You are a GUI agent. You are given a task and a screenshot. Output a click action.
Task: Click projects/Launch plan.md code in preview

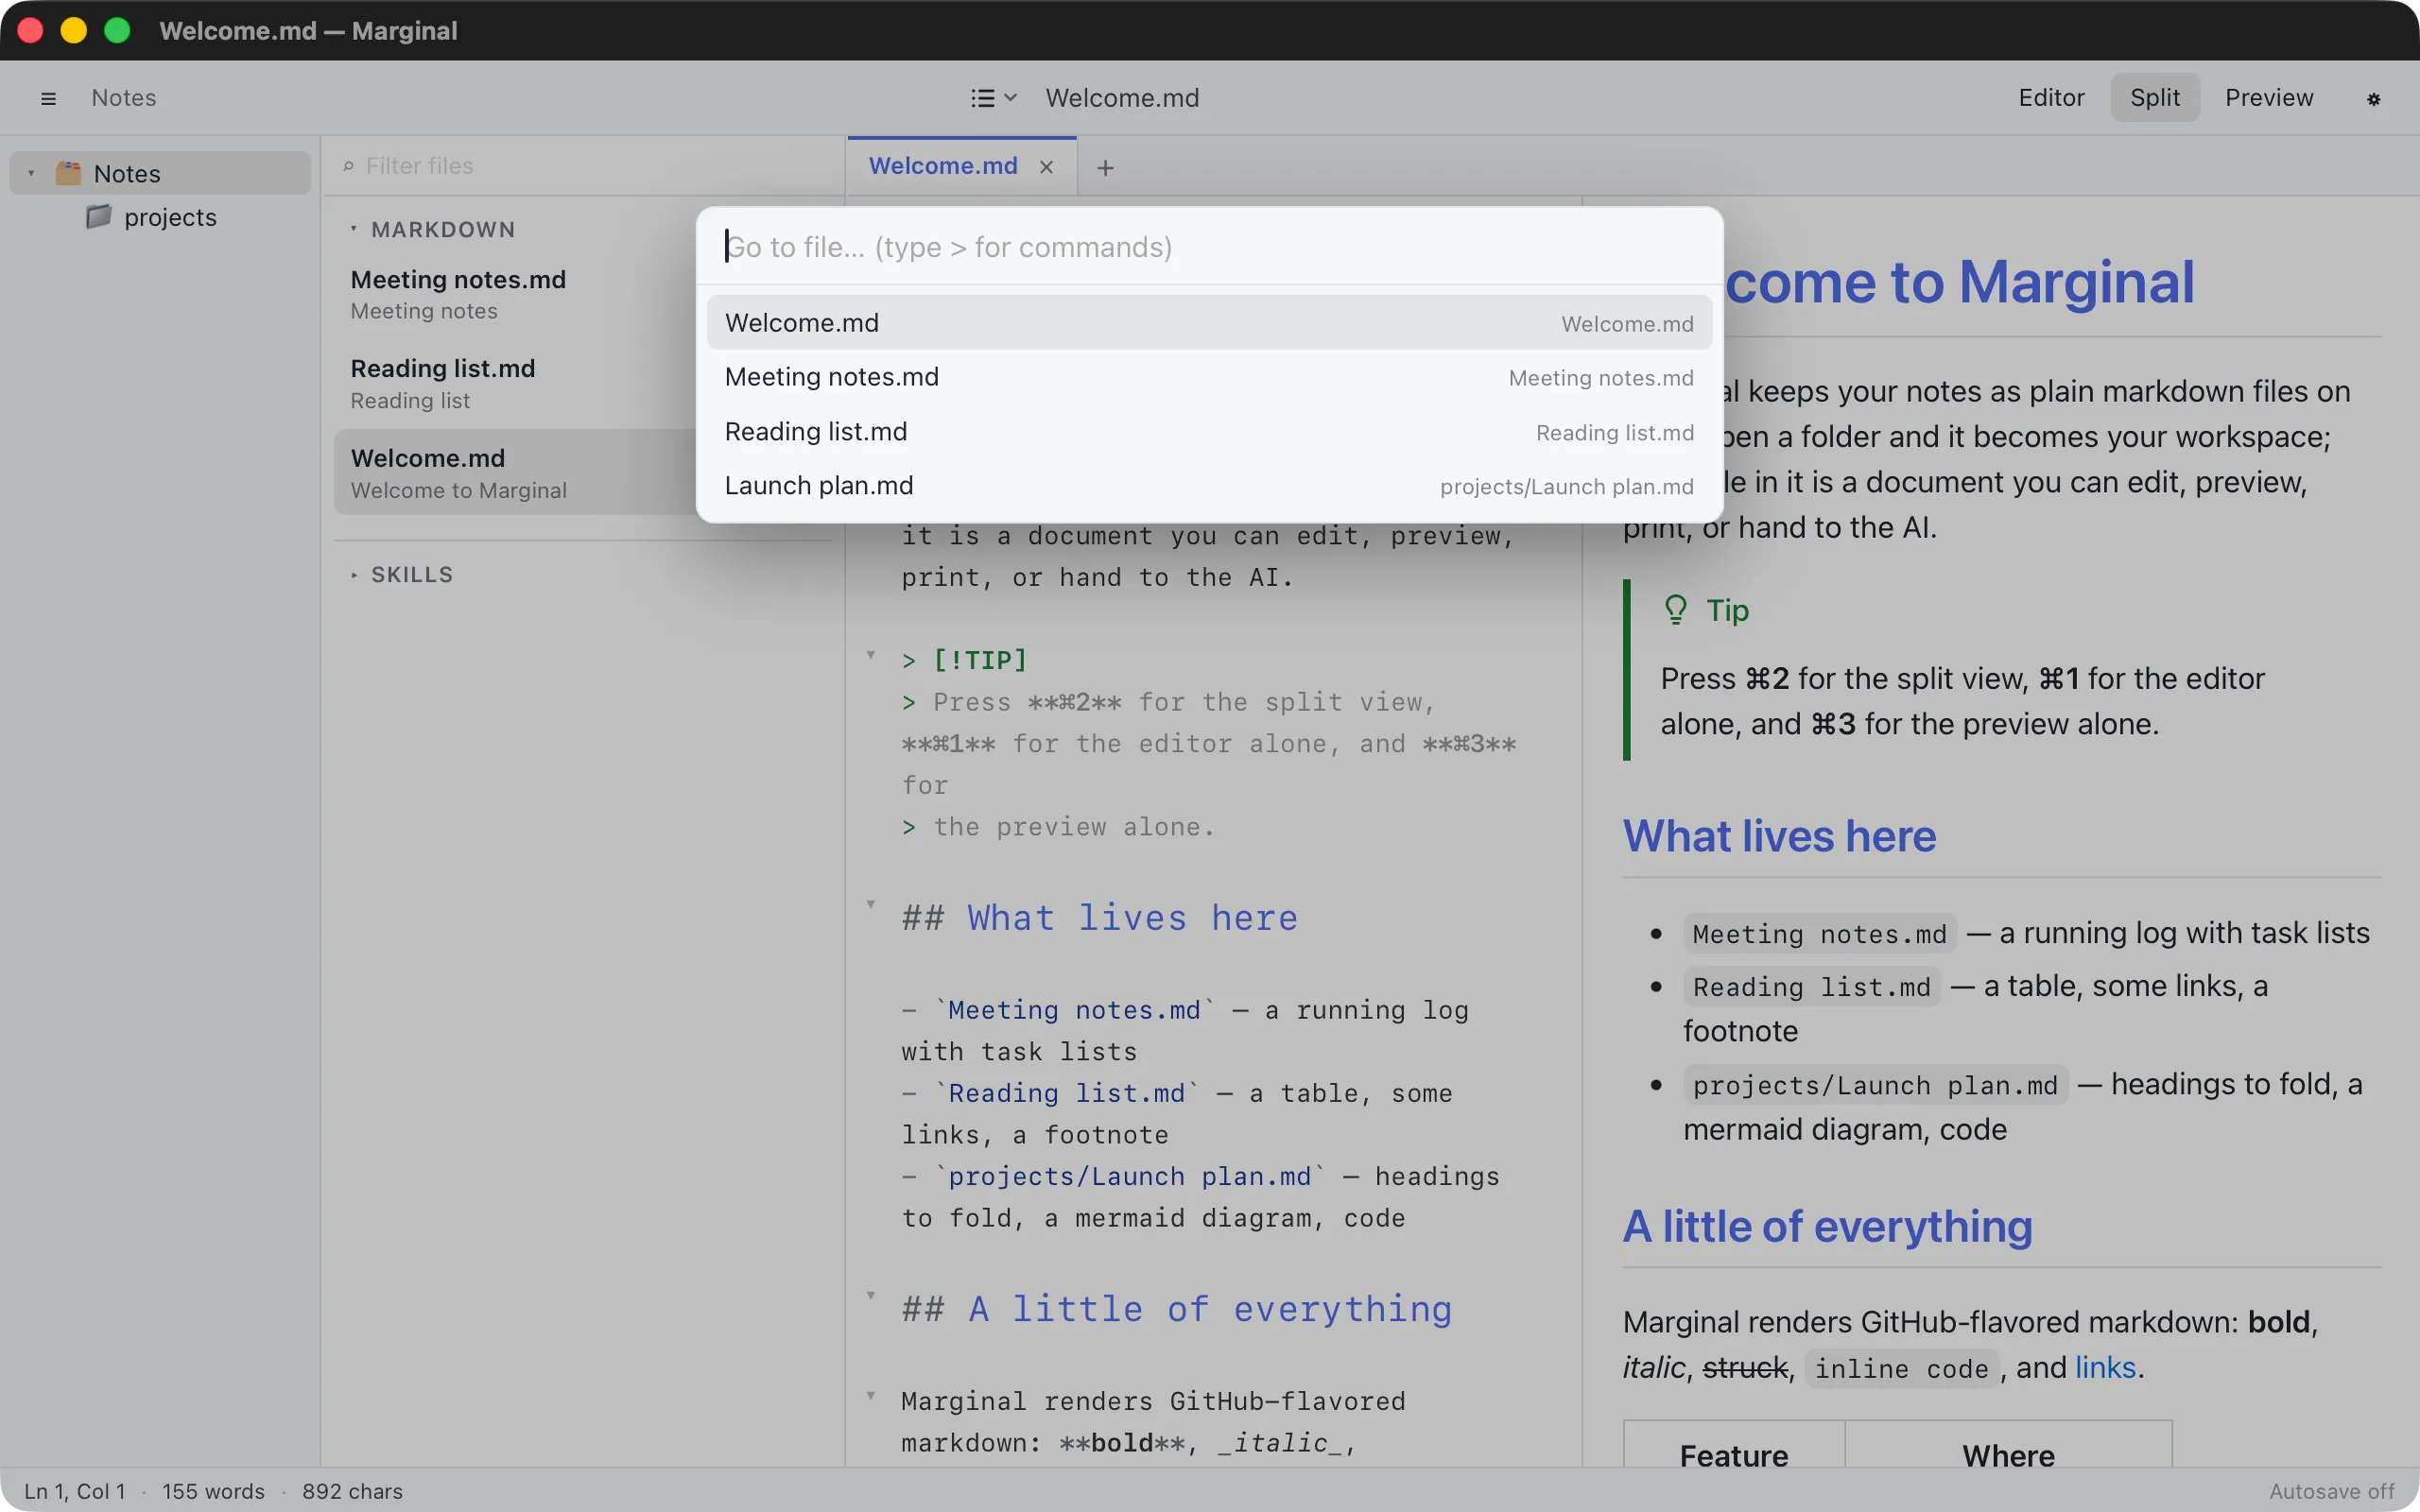pyautogui.click(x=1875, y=1085)
